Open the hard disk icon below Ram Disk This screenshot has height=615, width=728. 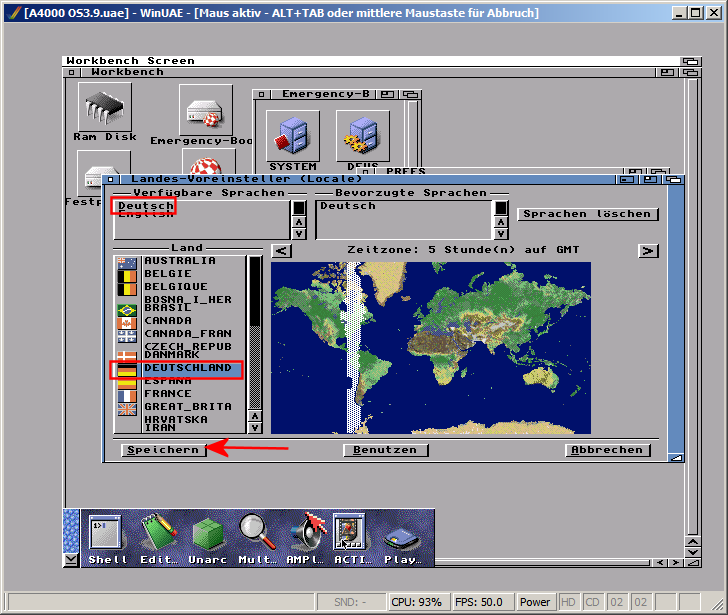tap(103, 174)
